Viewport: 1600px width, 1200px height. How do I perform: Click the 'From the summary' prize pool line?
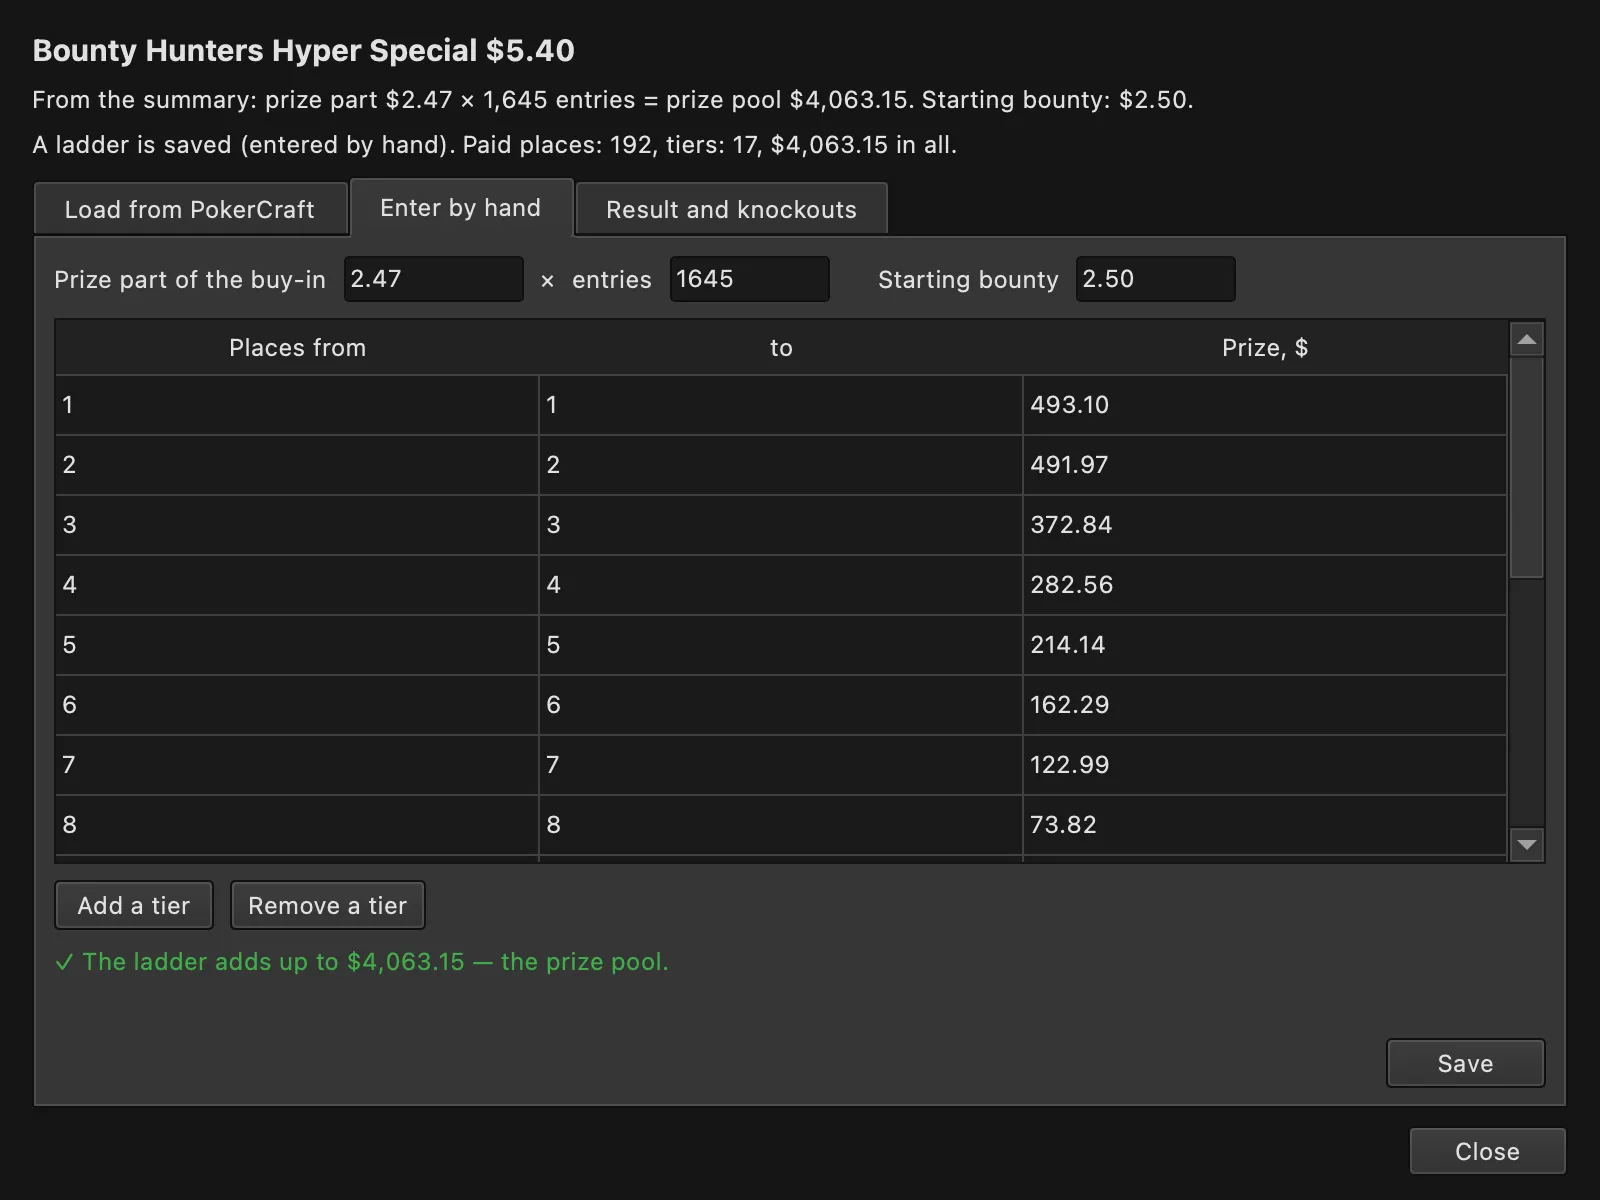pyautogui.click(x=613, y=100)
